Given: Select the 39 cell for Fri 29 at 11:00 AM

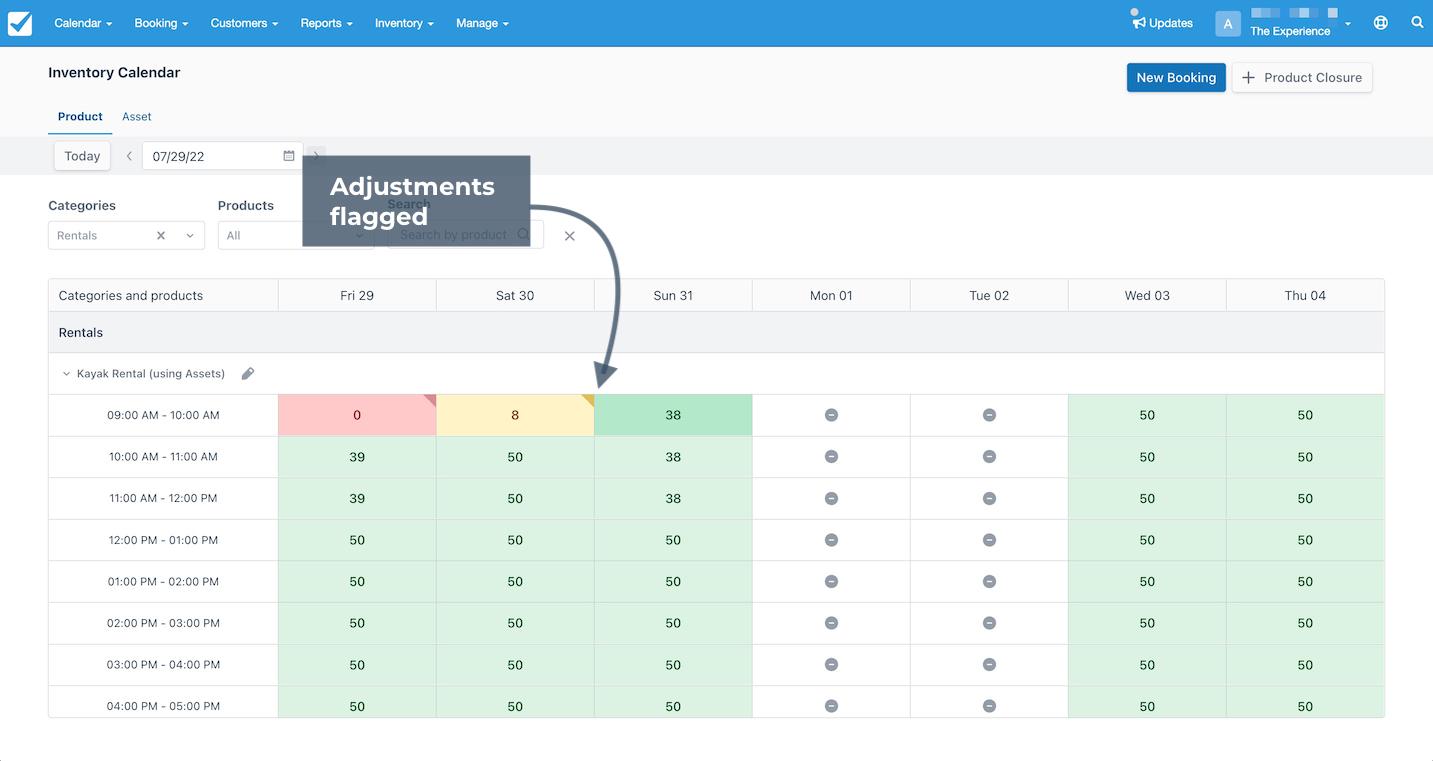Looking at the screenshot, I should click(x=357, y=498).
